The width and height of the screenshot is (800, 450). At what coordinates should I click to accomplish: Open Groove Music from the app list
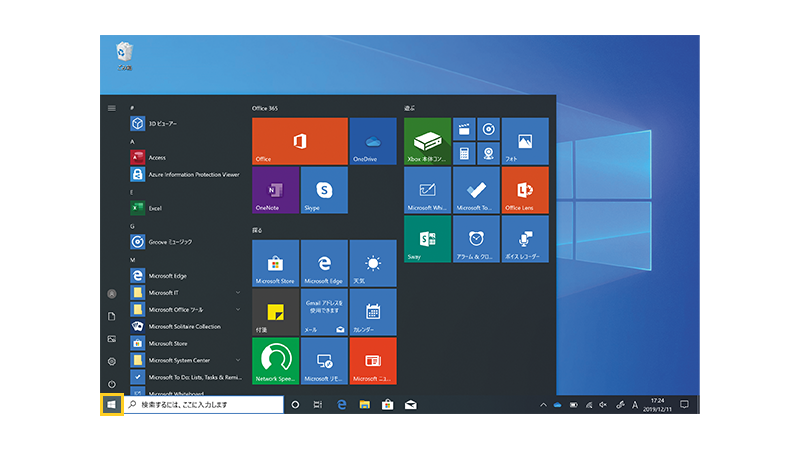186,242
